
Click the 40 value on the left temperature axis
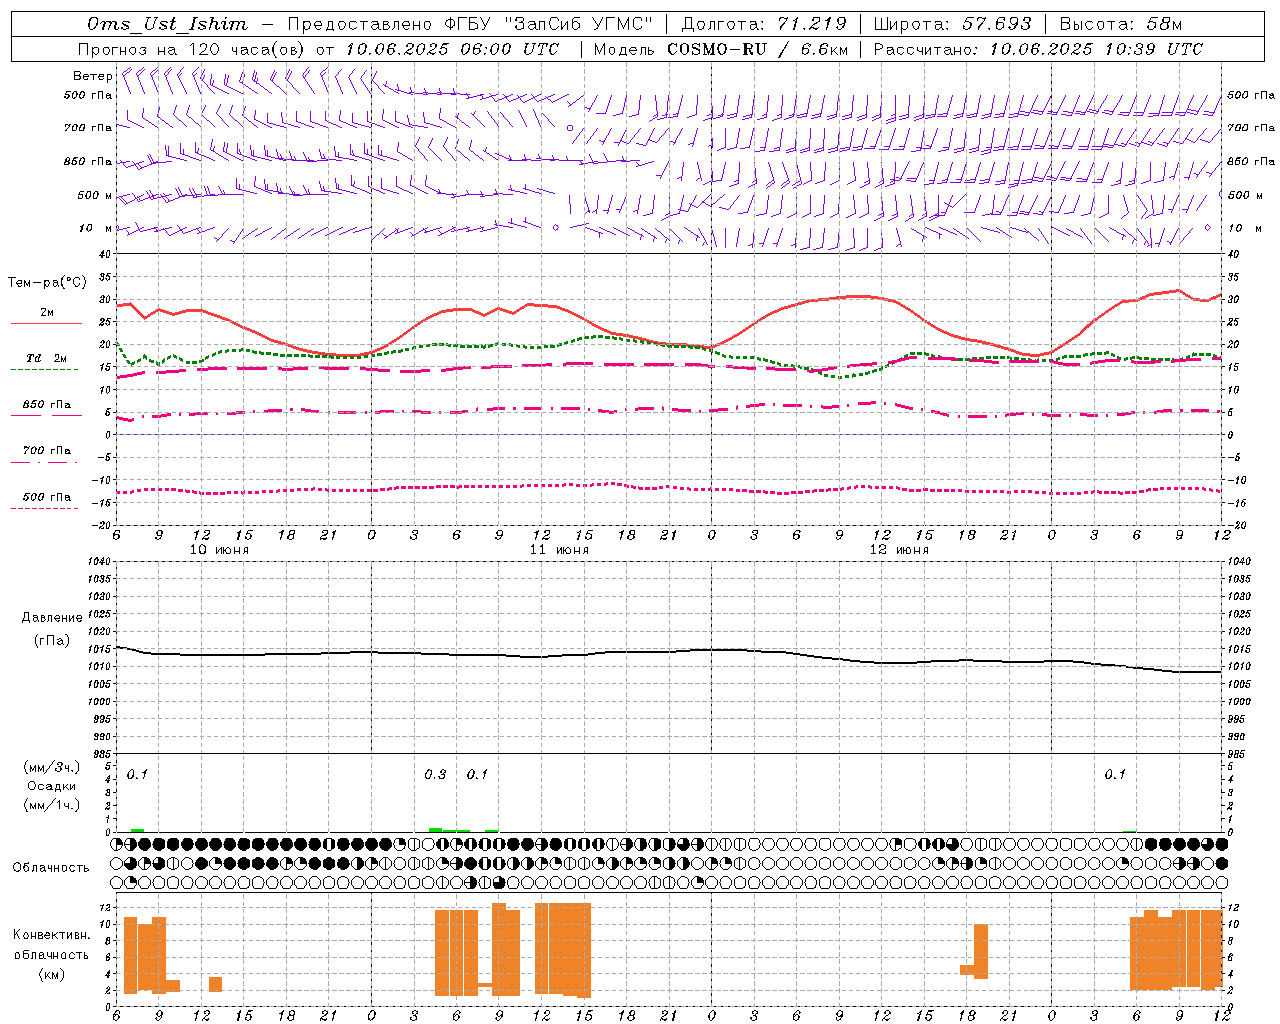[x=105, y=255]
